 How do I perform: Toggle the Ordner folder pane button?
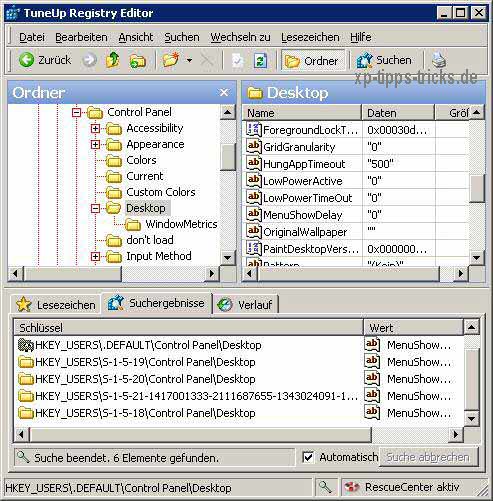(x=313, y=61)
